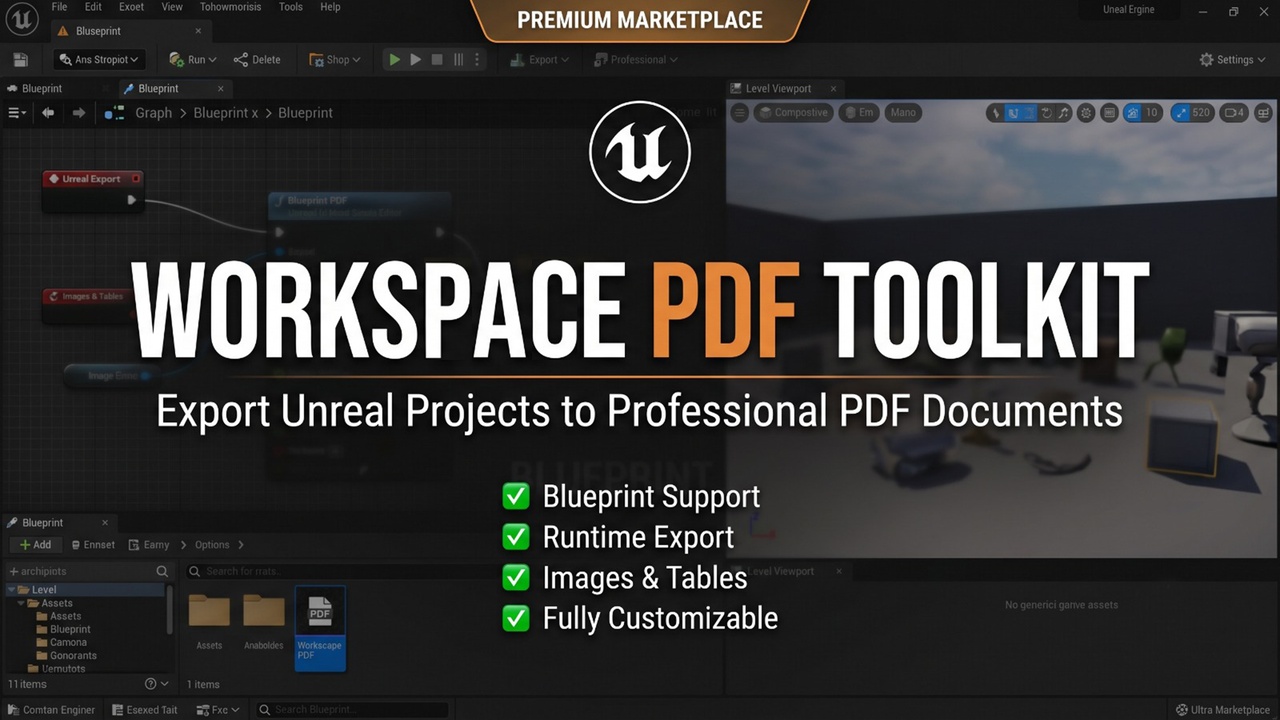Open the Professional dropdown
Image resolution: width=1280 pixels, height=720 pixels.
(x=635, y=60)
